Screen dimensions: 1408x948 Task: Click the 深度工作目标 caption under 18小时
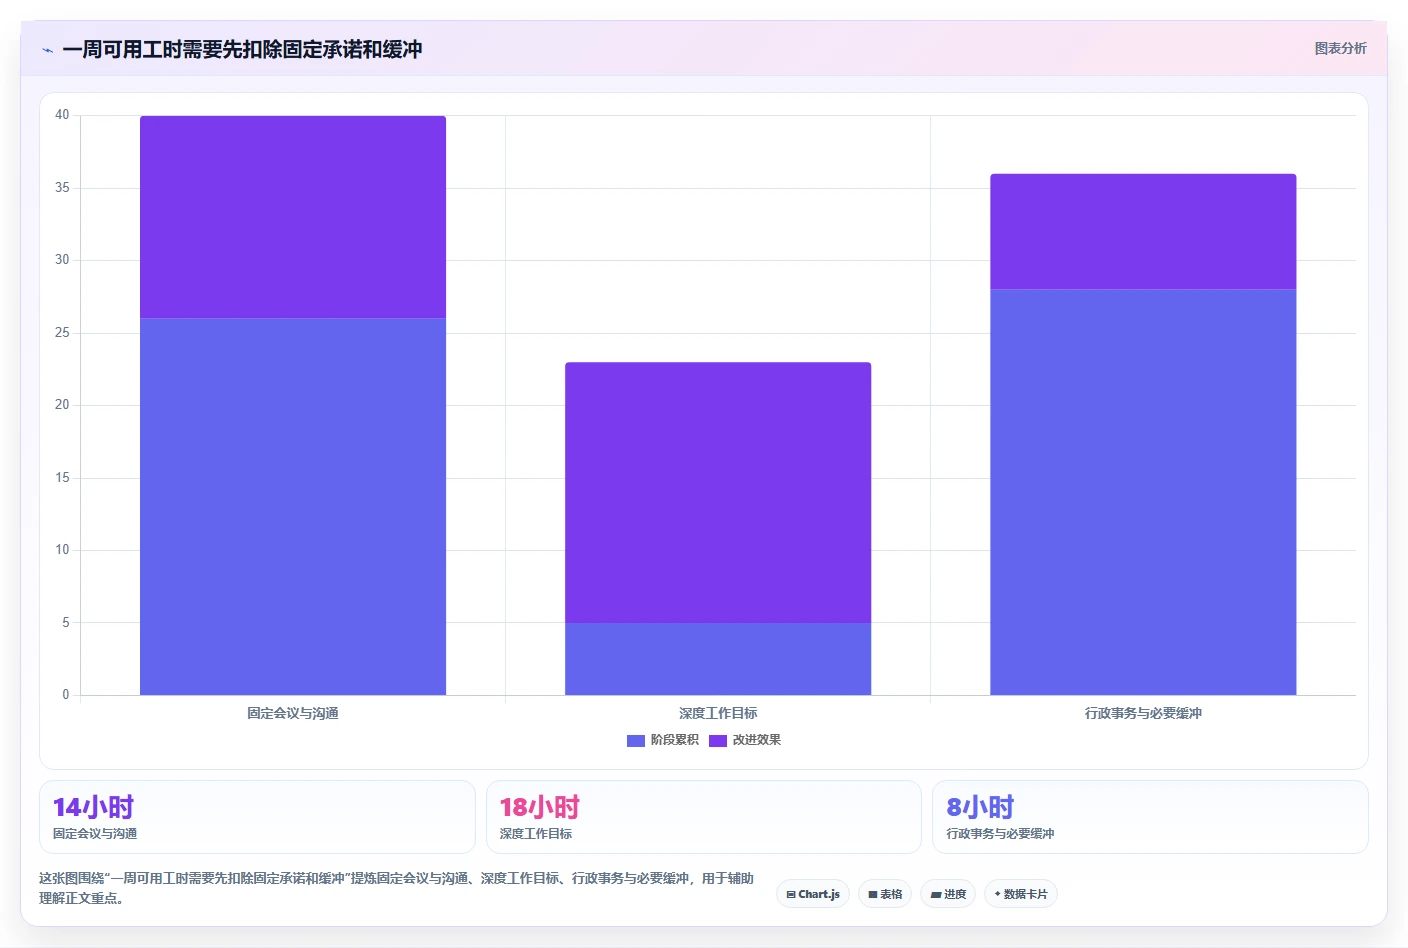(x=536, y=833)
